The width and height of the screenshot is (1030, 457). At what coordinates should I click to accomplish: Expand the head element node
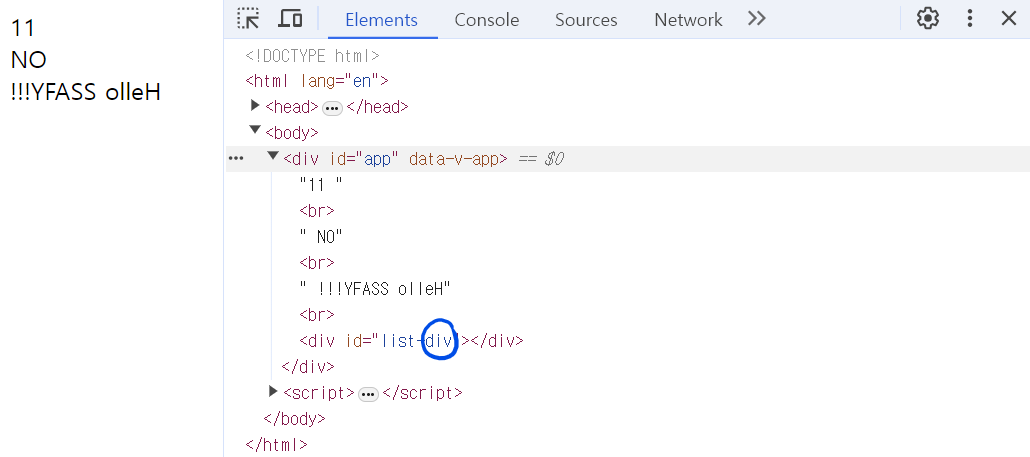pos(256,106)
